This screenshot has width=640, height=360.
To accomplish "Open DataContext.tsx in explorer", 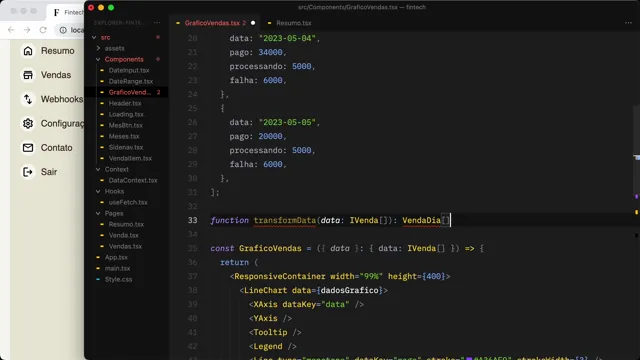I will 133,180.
